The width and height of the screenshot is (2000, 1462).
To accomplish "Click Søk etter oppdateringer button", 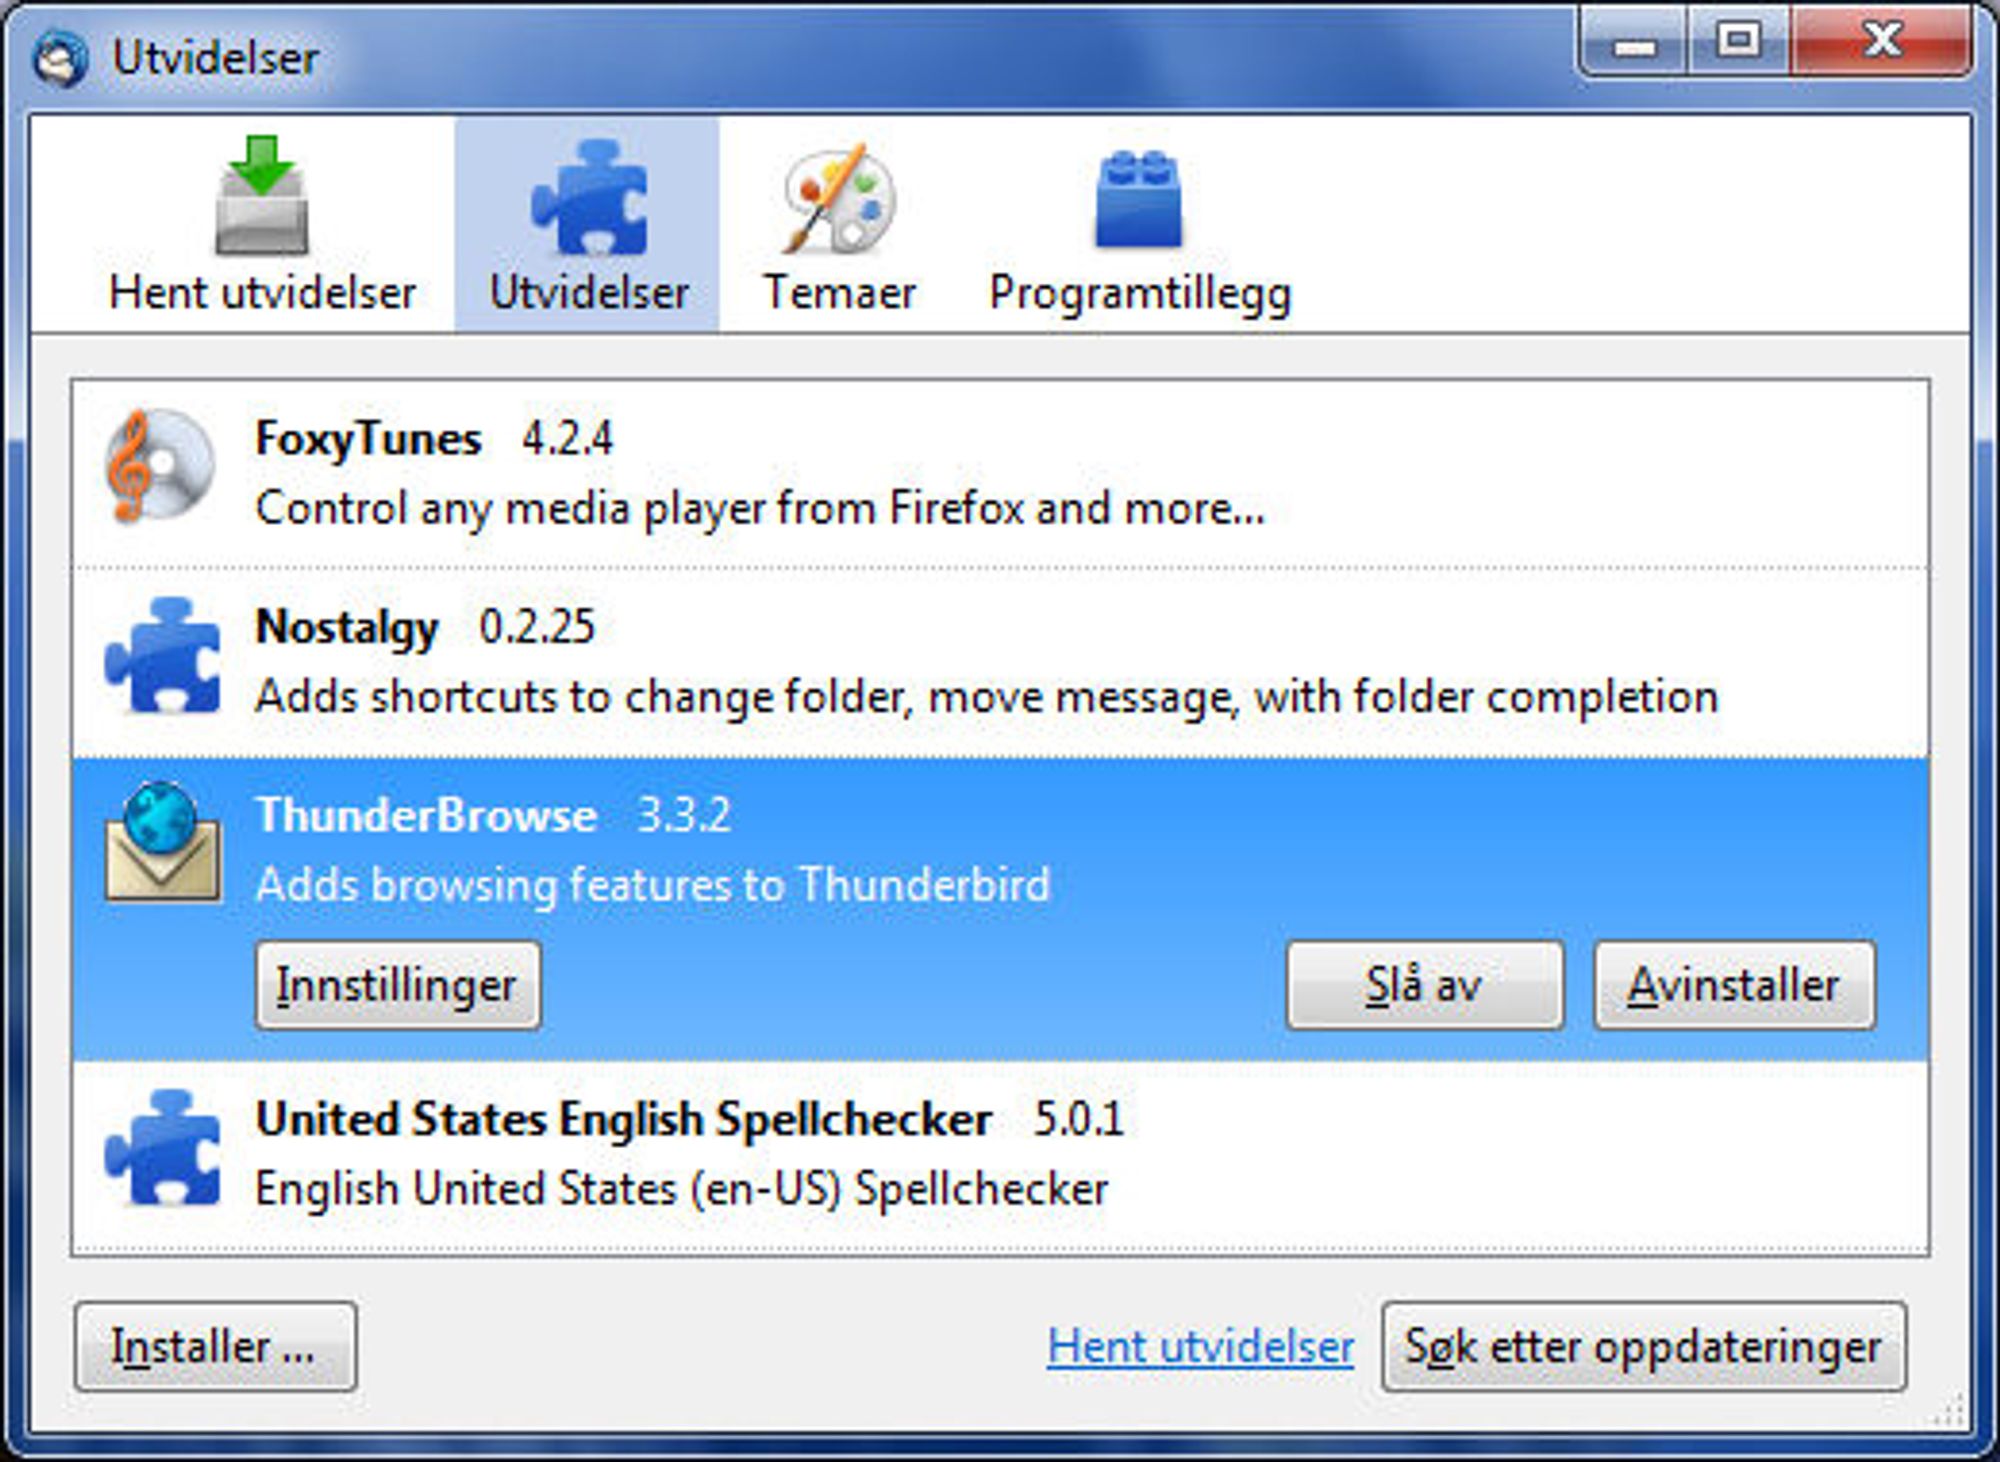I will pyautogui.click(x=1644, y=1346).
